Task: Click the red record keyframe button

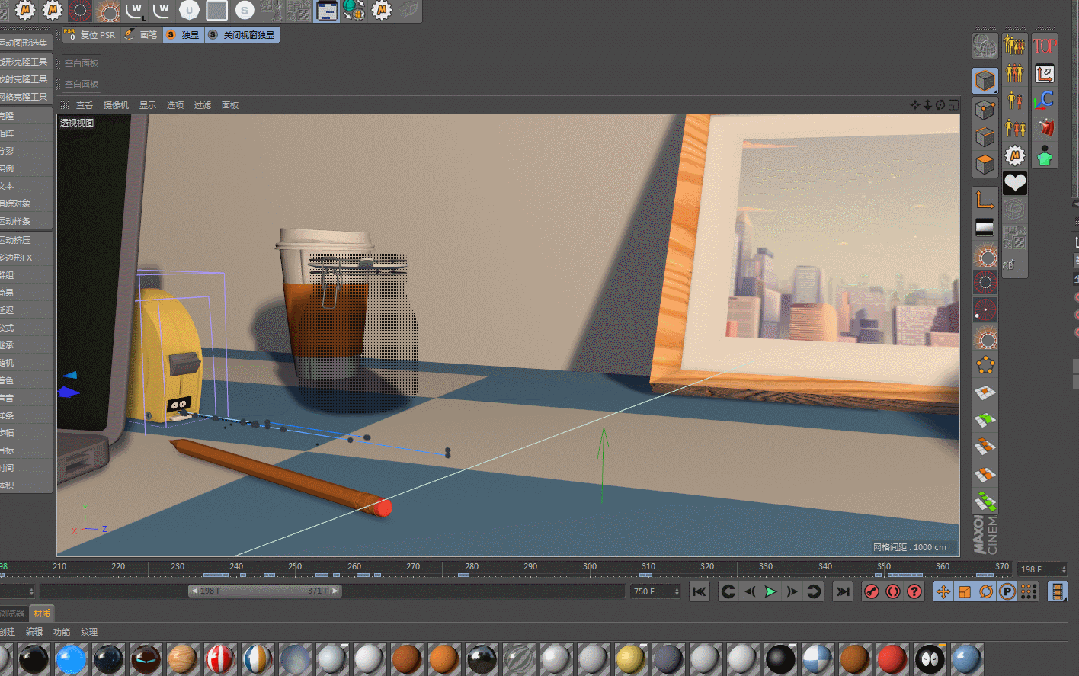Action: pos(871,592)
